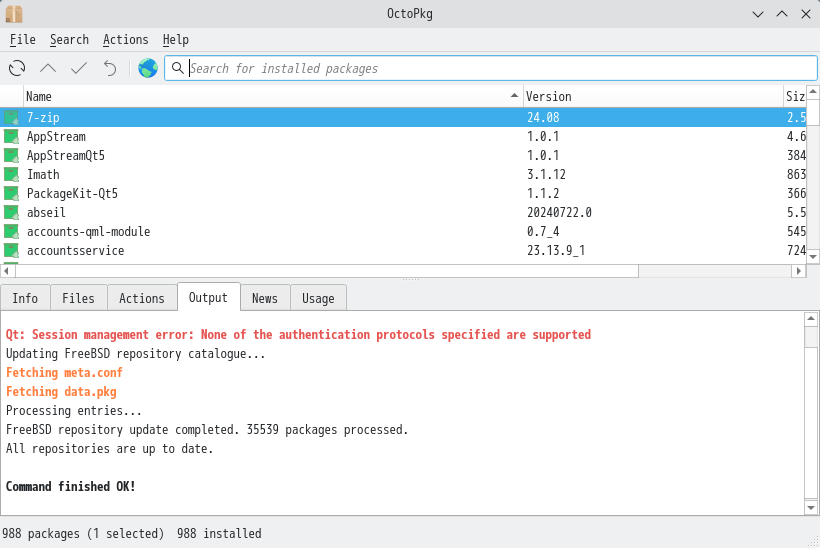Click package list vertical scrollbar up arrow
This screenshot has width=820, height=548.
813,92
